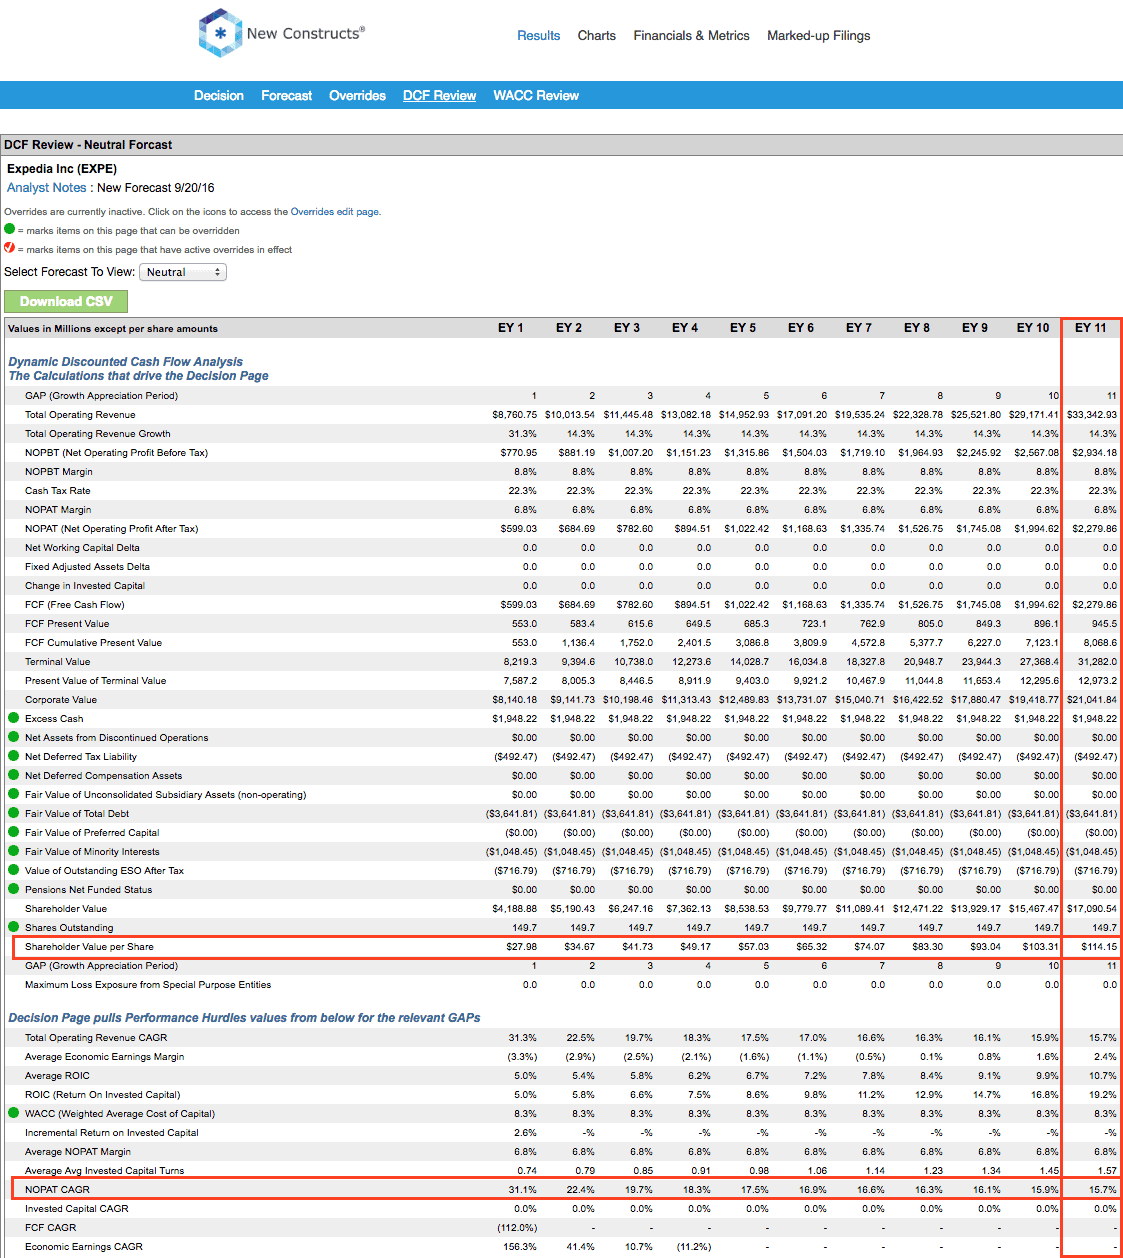Click the Corporate Value row label
This screenshot has height=1258, width=1123.
coord(61,700)
